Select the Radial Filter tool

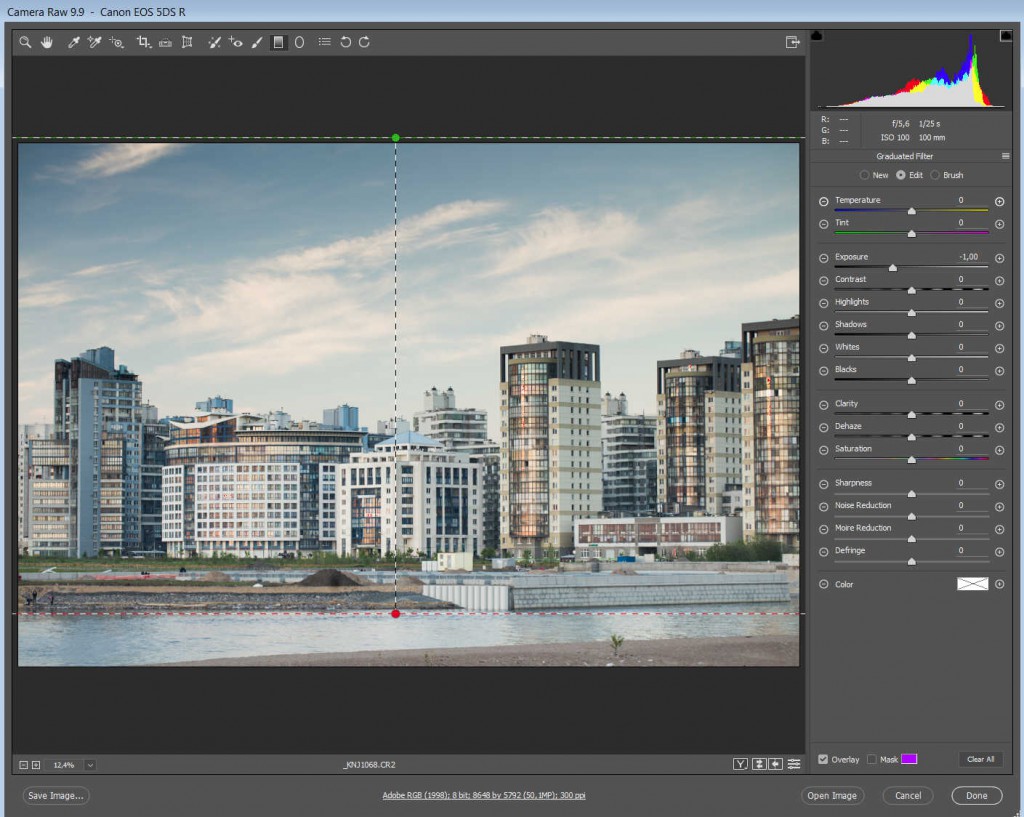(299, 42)
